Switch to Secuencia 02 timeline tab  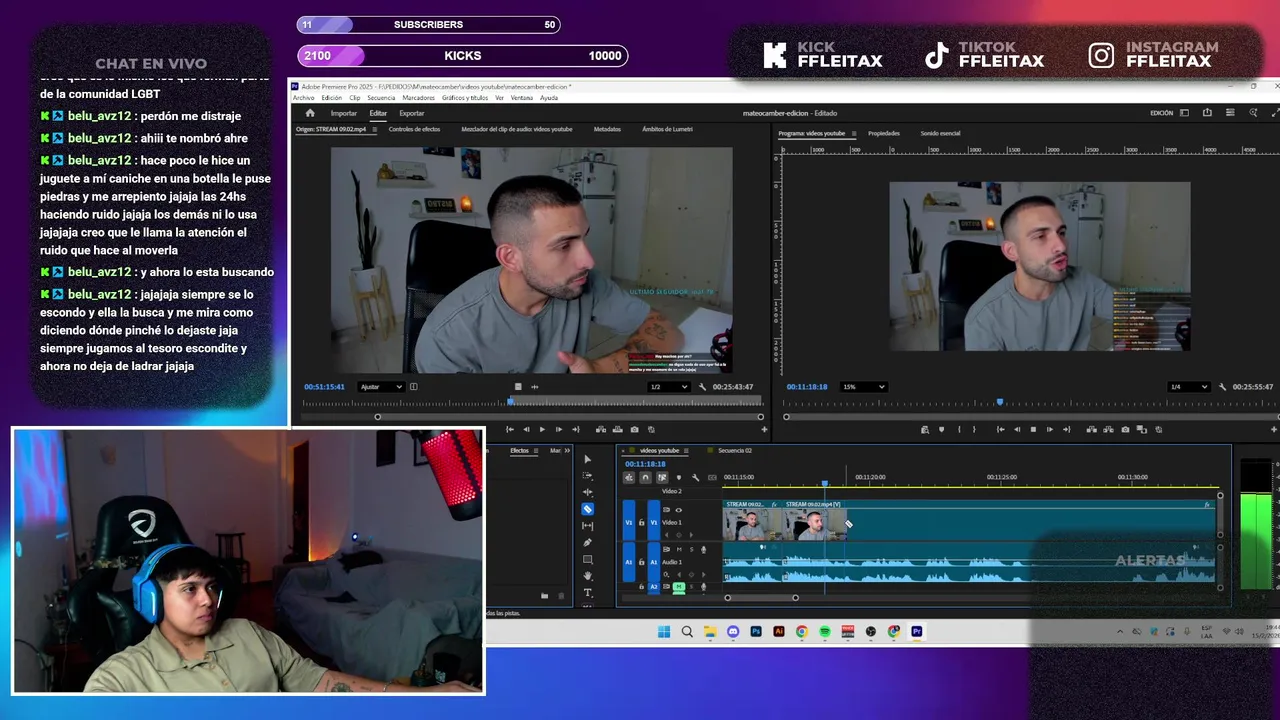[x=735, y=451]
